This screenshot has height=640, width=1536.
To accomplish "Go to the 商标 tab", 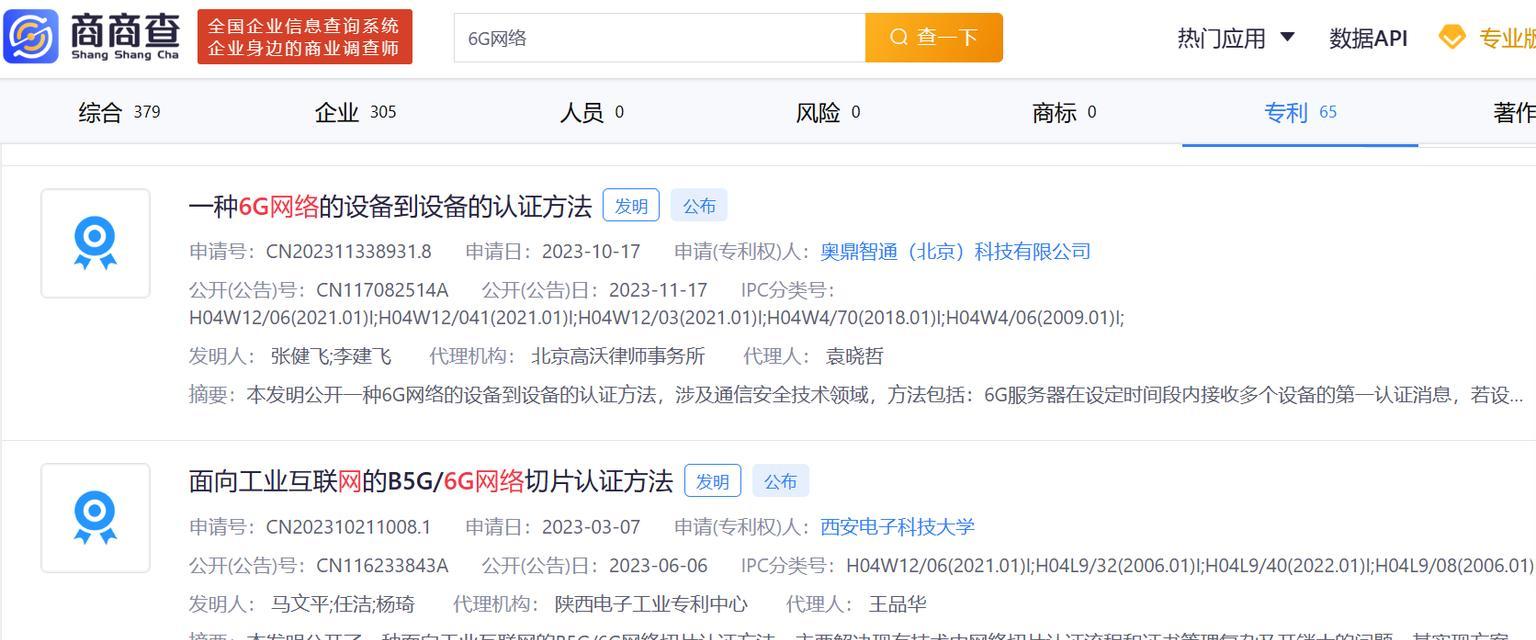I will click(x=1063, y=112).
